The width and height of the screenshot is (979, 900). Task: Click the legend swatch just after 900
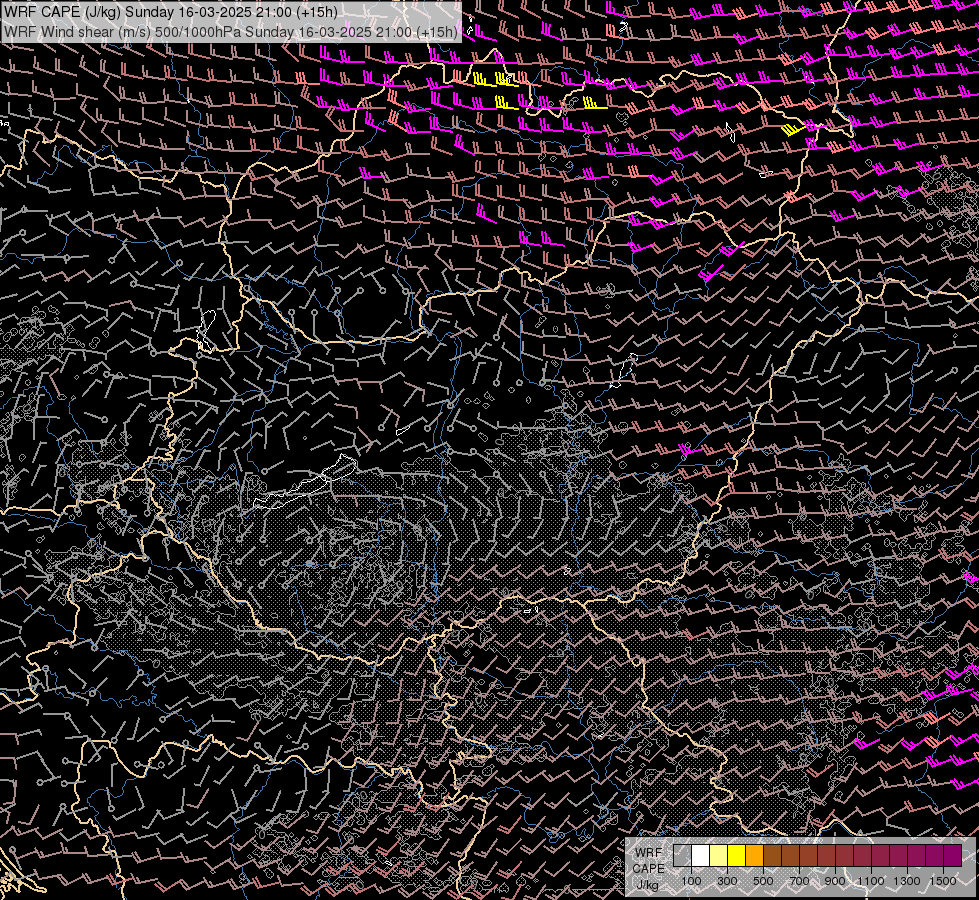[845, 856]
